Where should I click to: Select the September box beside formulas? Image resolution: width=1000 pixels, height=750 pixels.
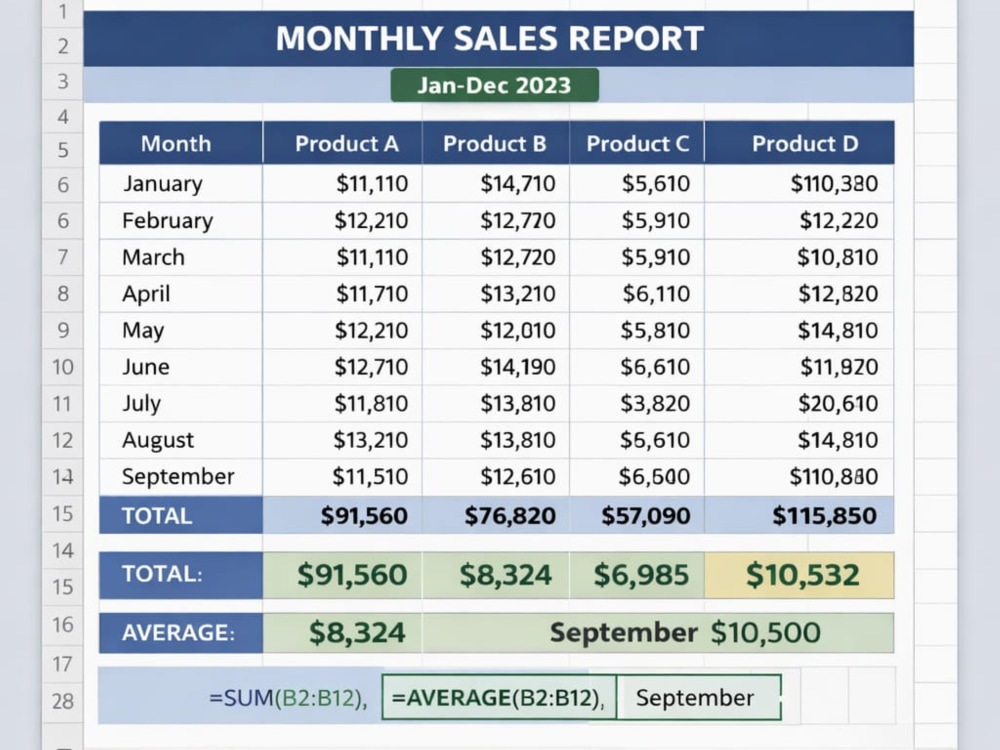point(699,697)
